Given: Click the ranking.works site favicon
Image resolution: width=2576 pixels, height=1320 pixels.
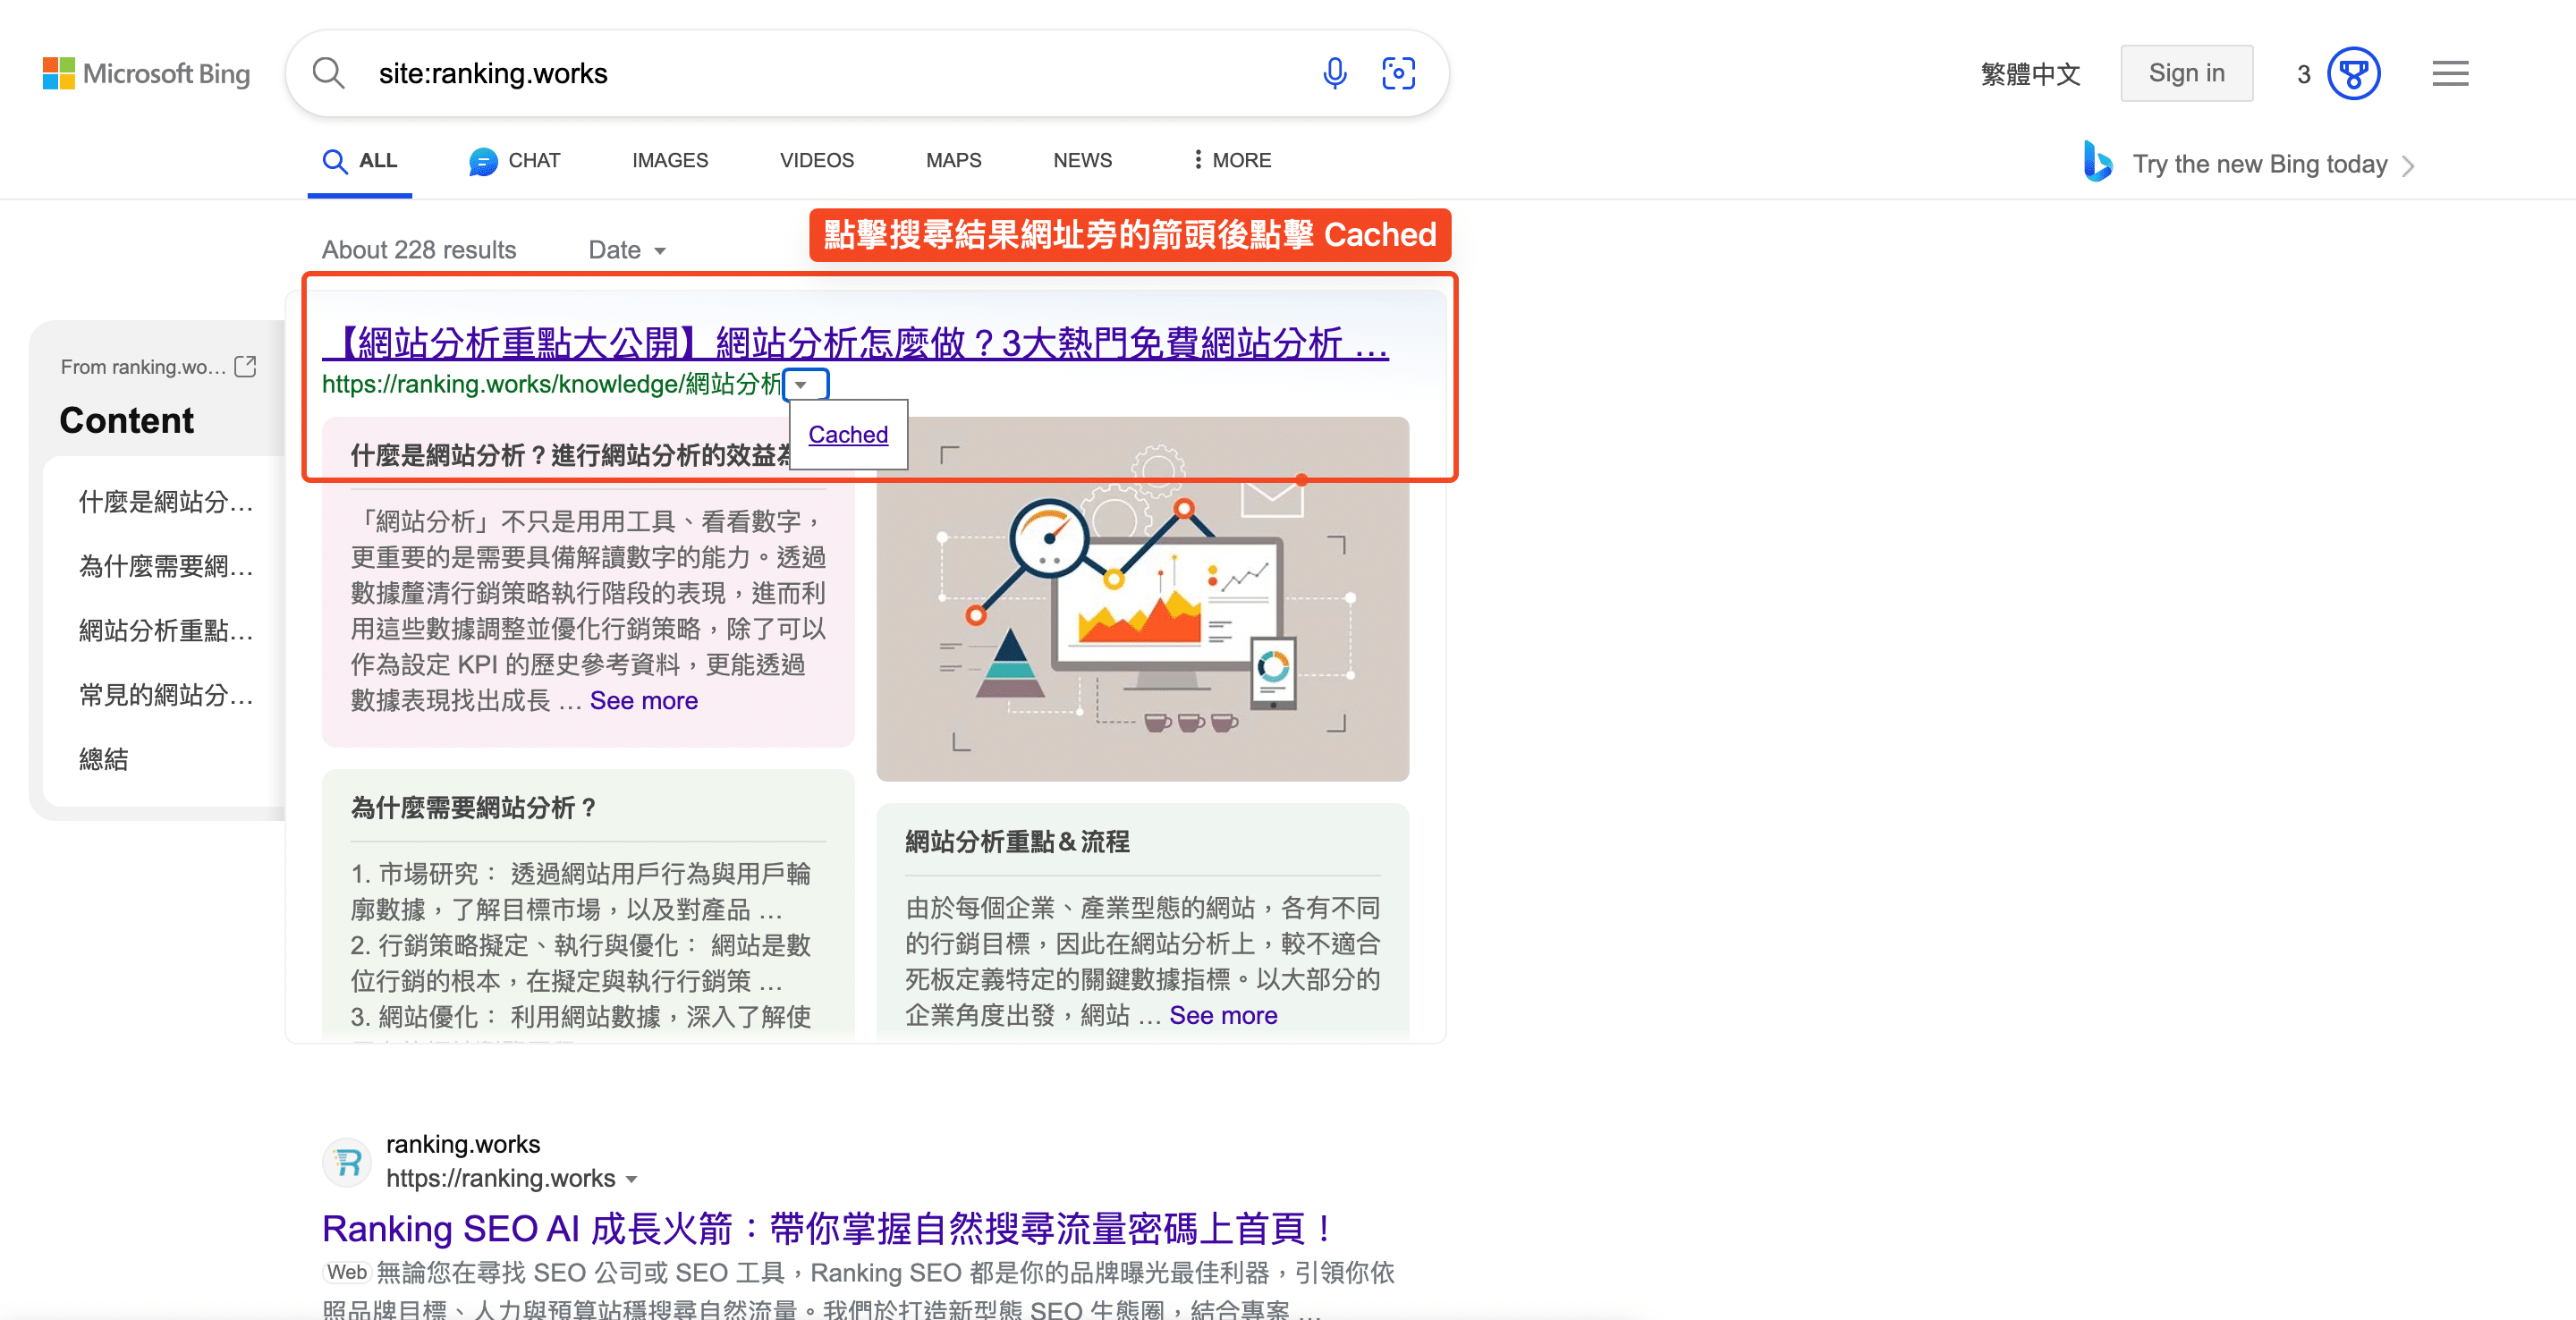Looking at the screenshot, I should click(x=347, y=1161).
